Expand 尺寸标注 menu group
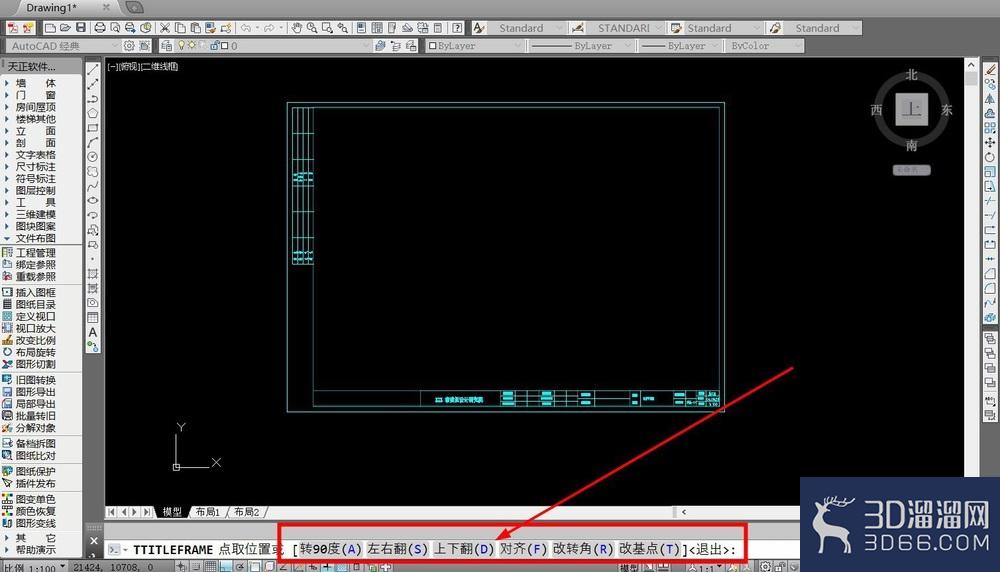Image resolution: width=1000 pixels, height=572 pixels. 36,166
